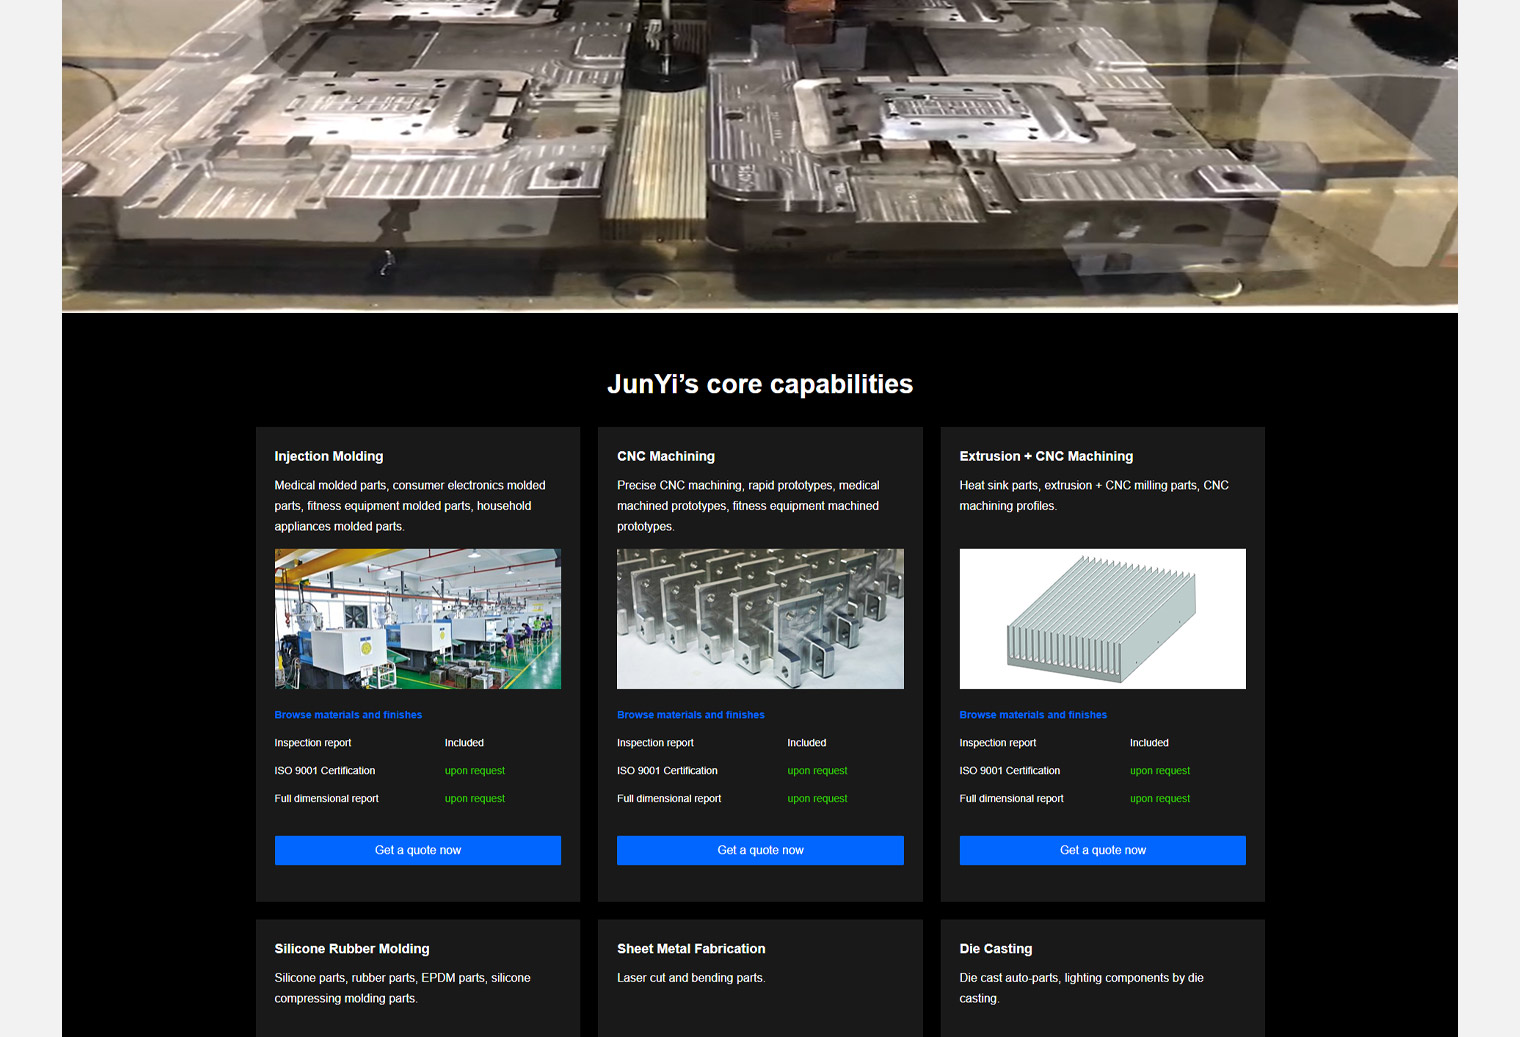Click the JunYi's core capabilities heading

pyautogui.click(x=760, y=384)
